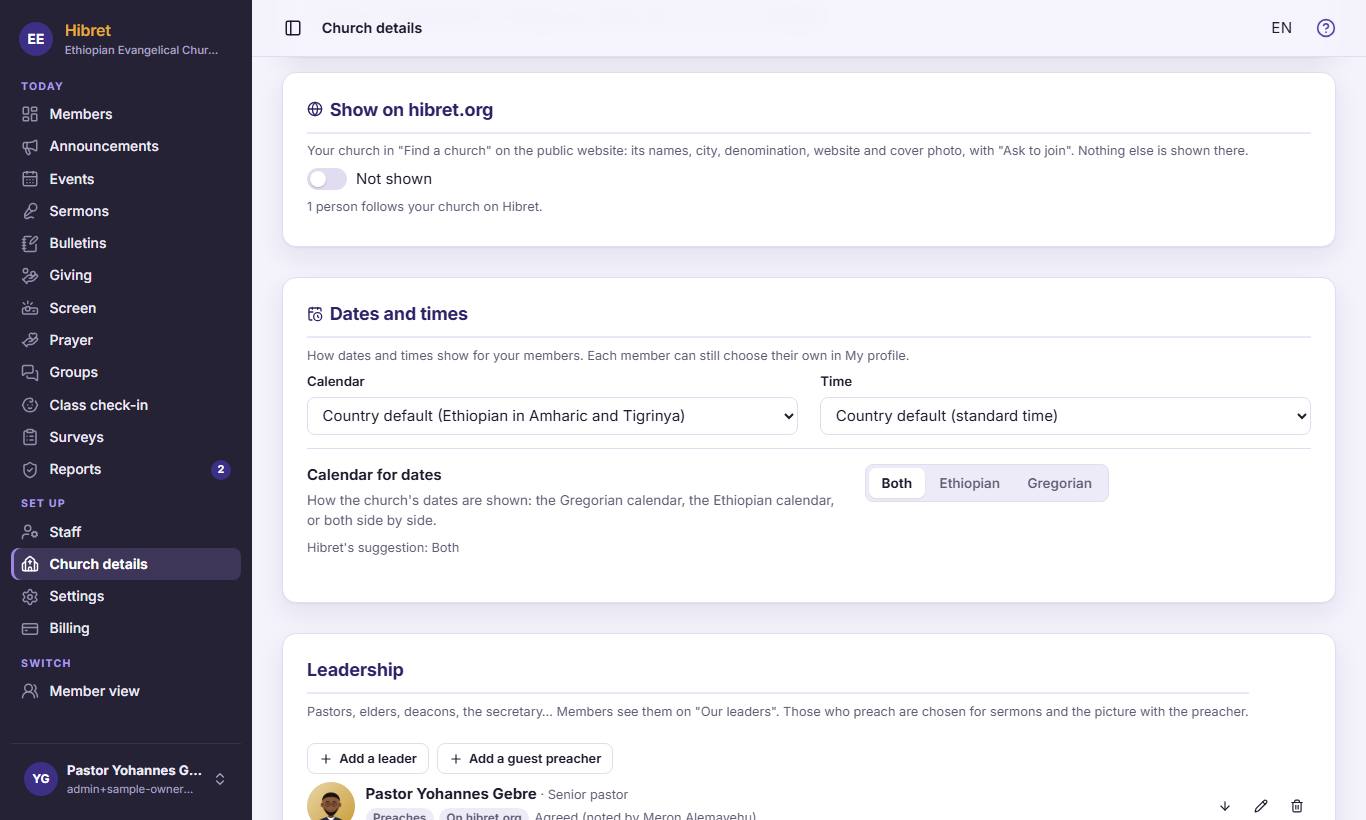Select Gregorian calendar option
The width and height of the screenshot is (1366, 820).
point(1059,483)
